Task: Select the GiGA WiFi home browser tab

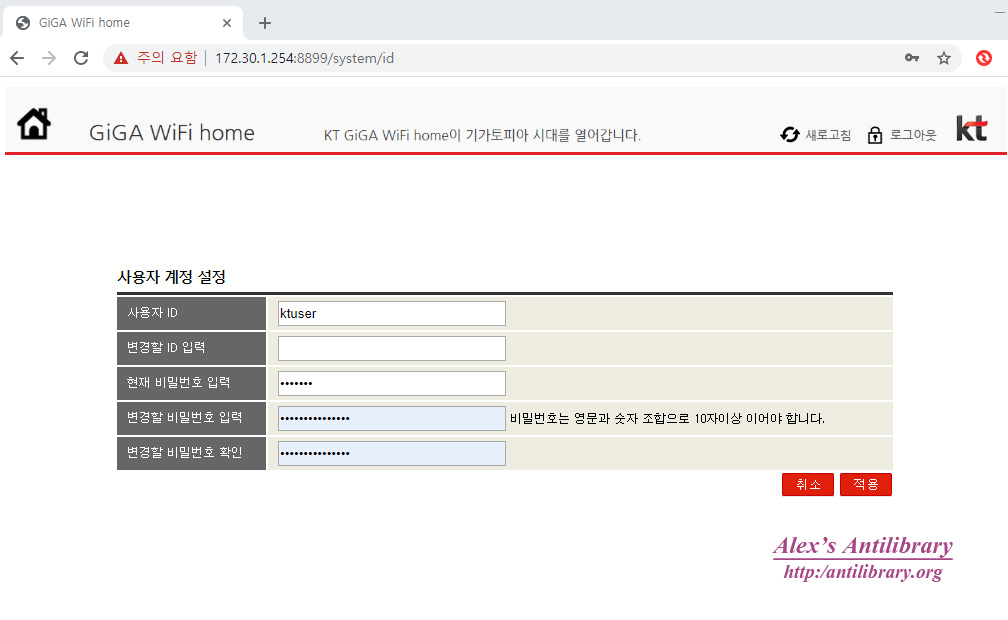Action: tap(122, 23)
